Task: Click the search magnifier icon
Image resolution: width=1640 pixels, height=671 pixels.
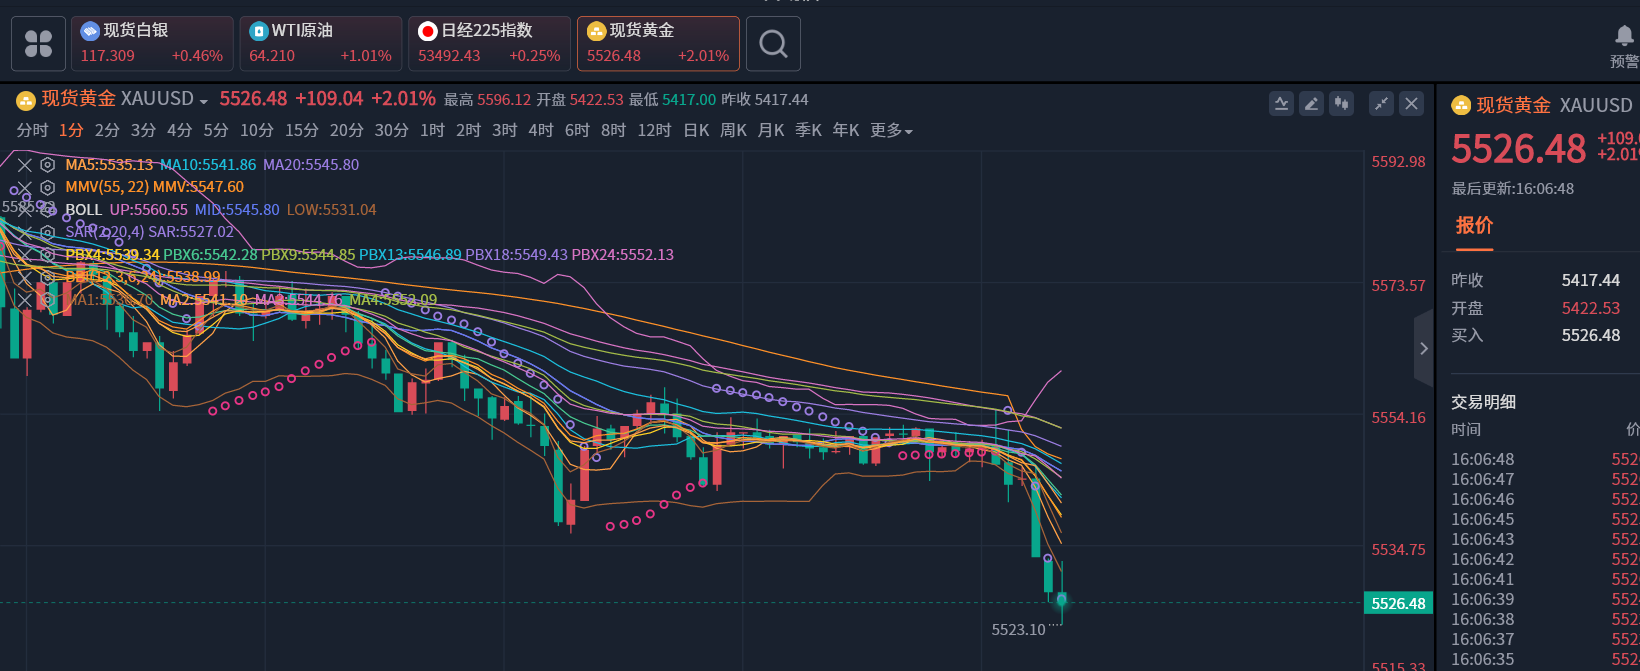Action: 773,44
